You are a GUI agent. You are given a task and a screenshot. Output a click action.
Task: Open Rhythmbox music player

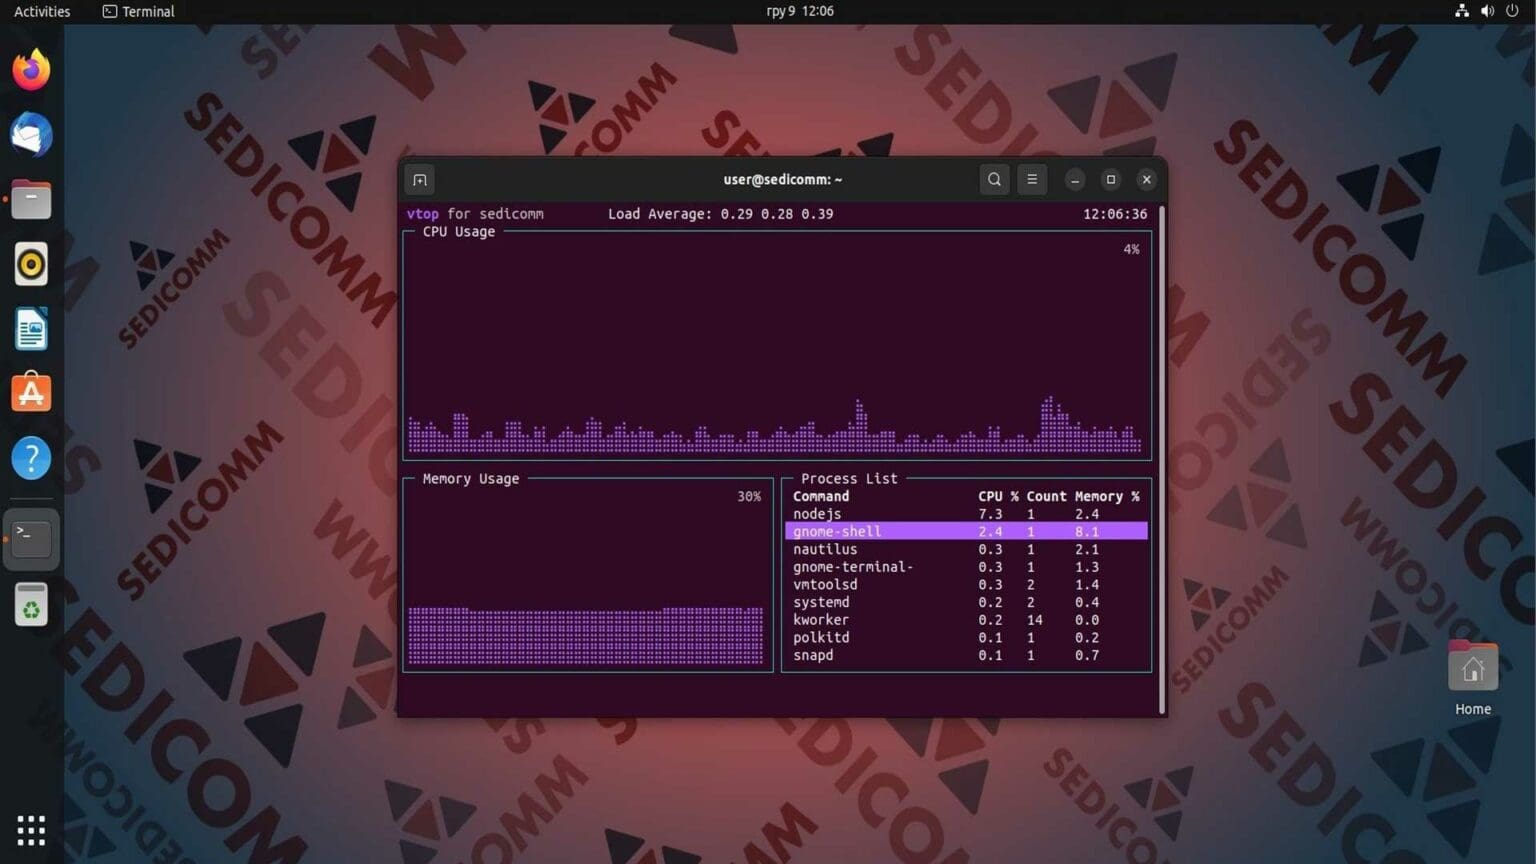tap(31, 264)
